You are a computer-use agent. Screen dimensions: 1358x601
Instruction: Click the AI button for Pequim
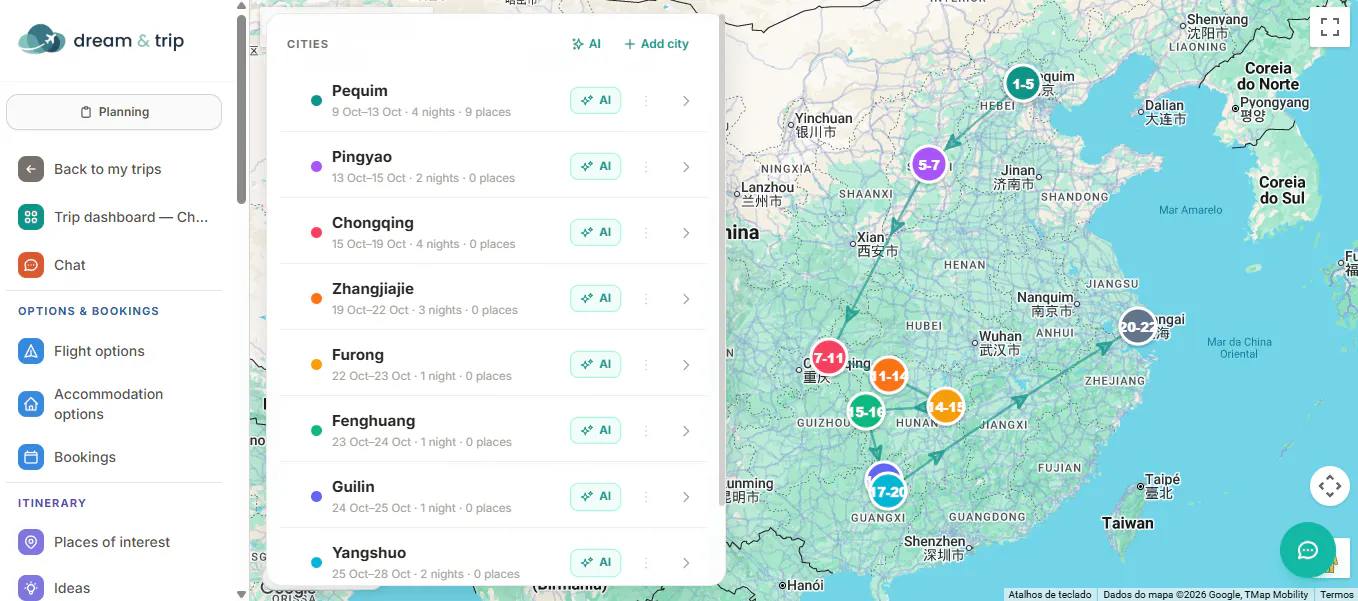[x=596, y=100]
